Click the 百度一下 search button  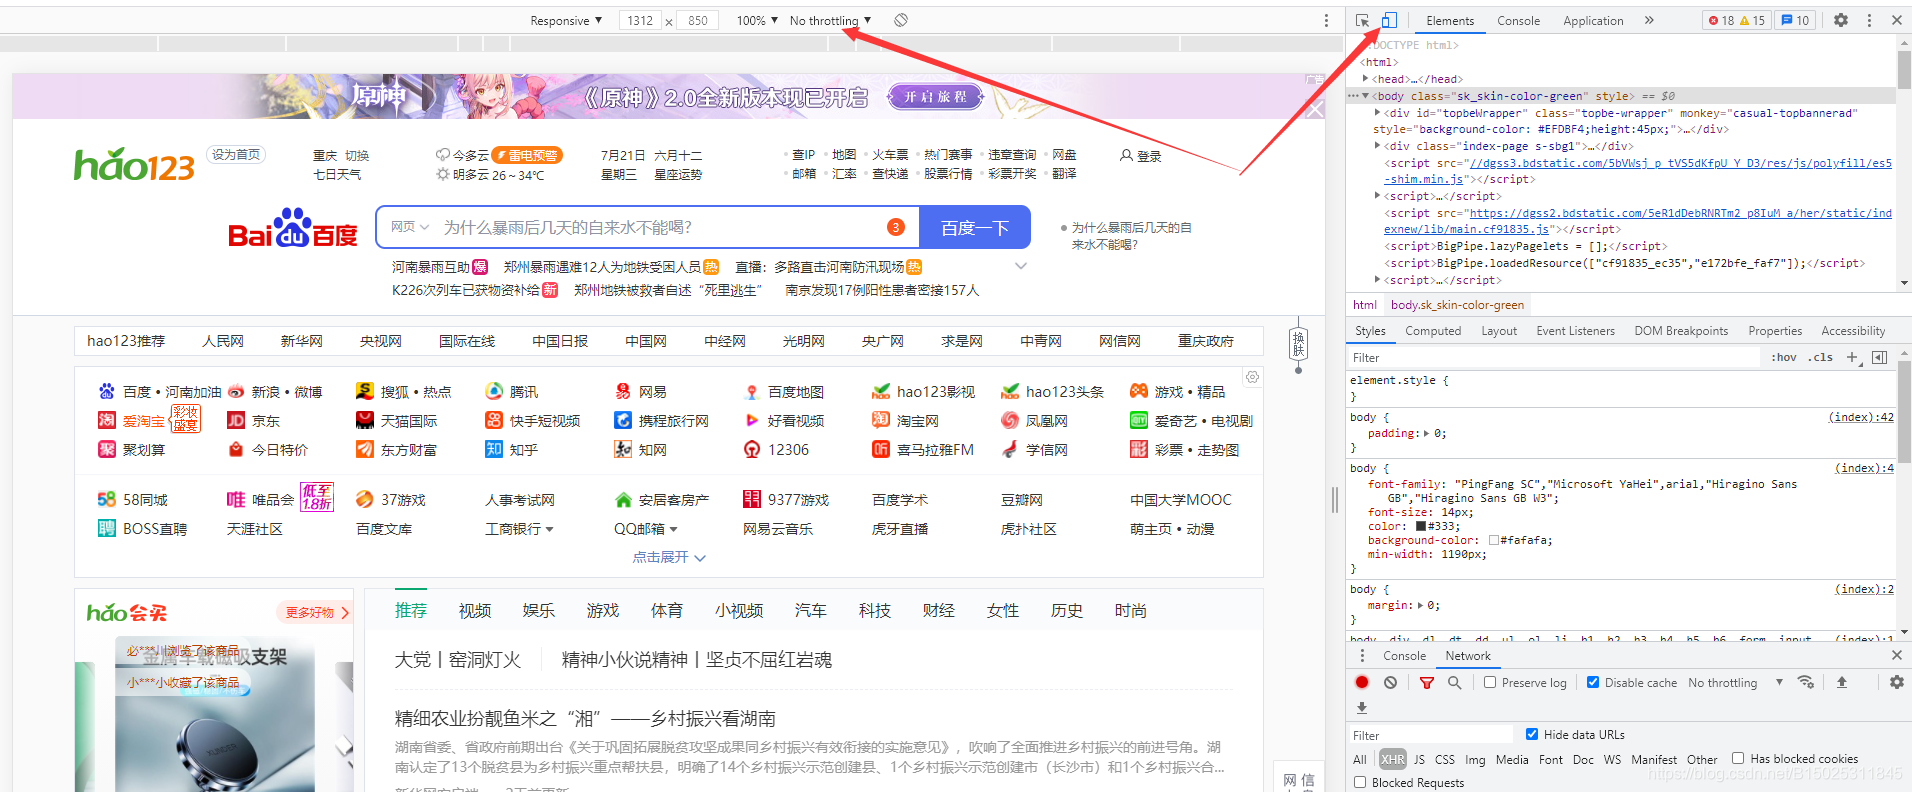coord(974,228)
